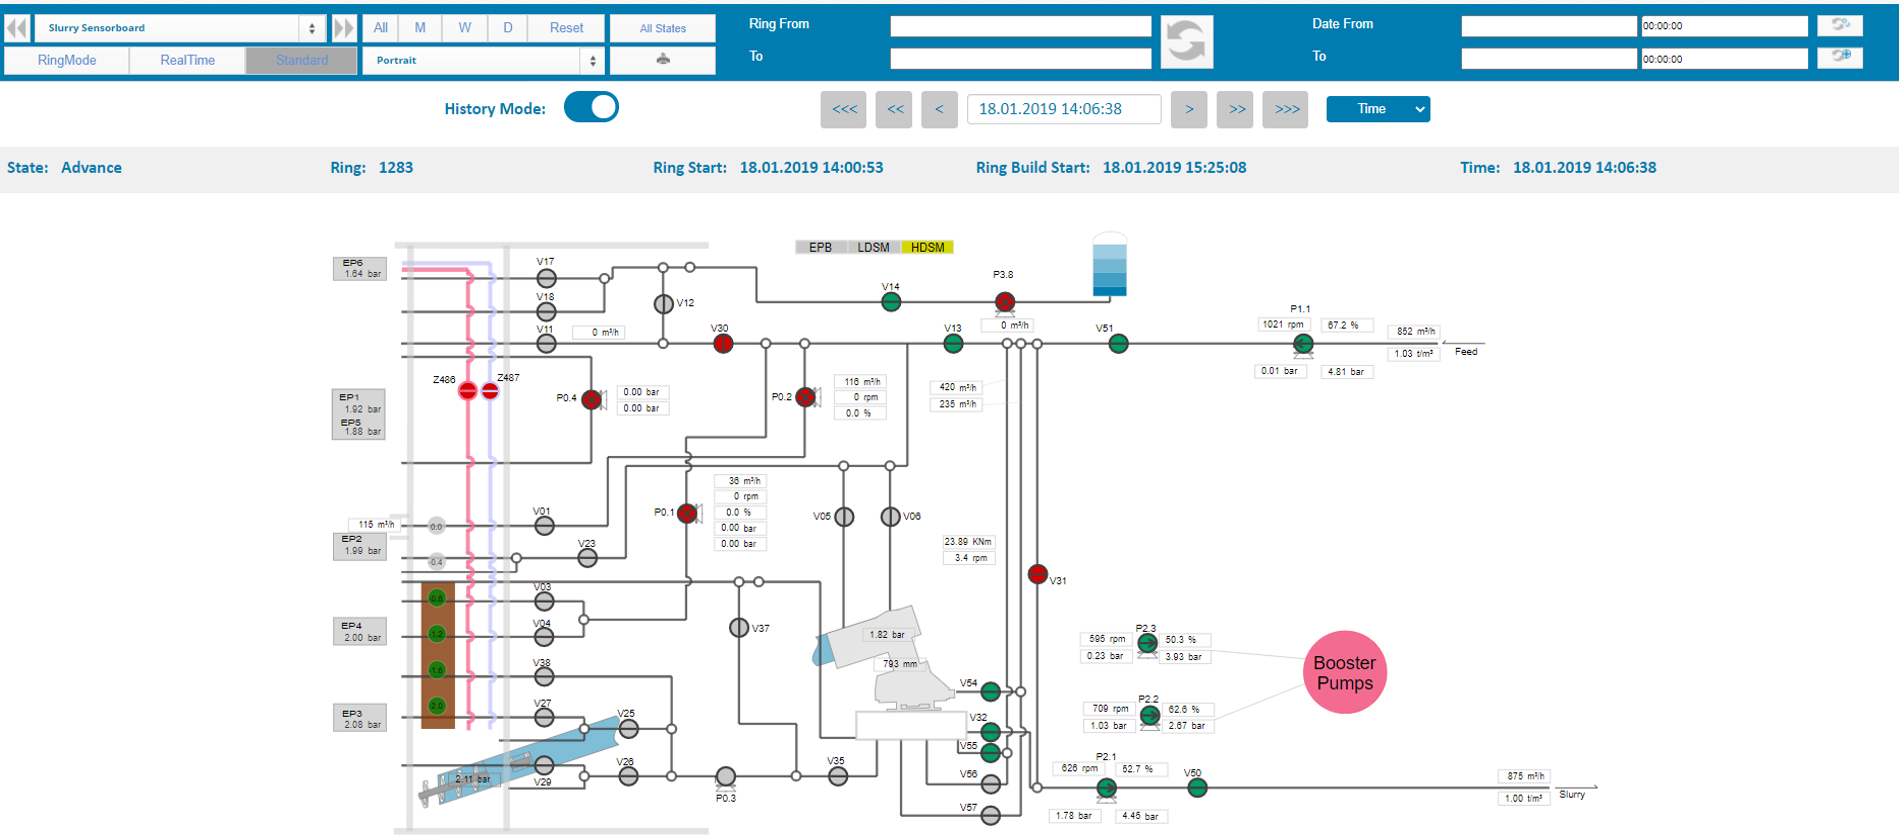Click the green P1.1 feed pump icon
1899x837 pixels.
1302,345
